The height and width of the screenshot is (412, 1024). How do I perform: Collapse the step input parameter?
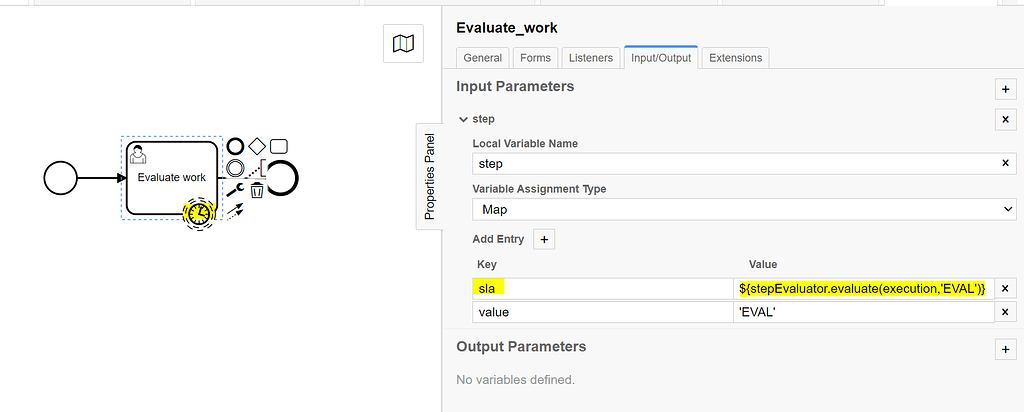(463, 119)
